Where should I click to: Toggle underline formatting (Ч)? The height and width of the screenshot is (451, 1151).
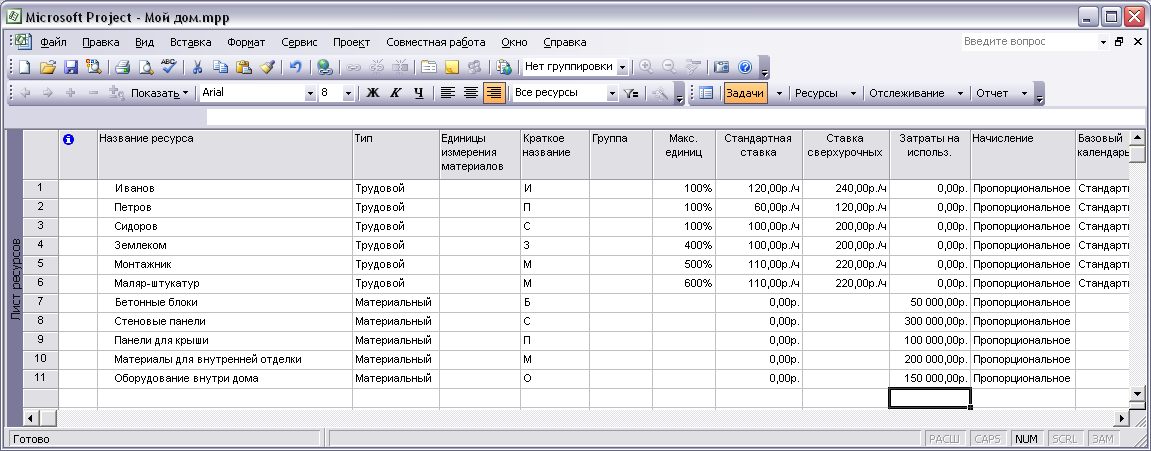tap(418, 93)
